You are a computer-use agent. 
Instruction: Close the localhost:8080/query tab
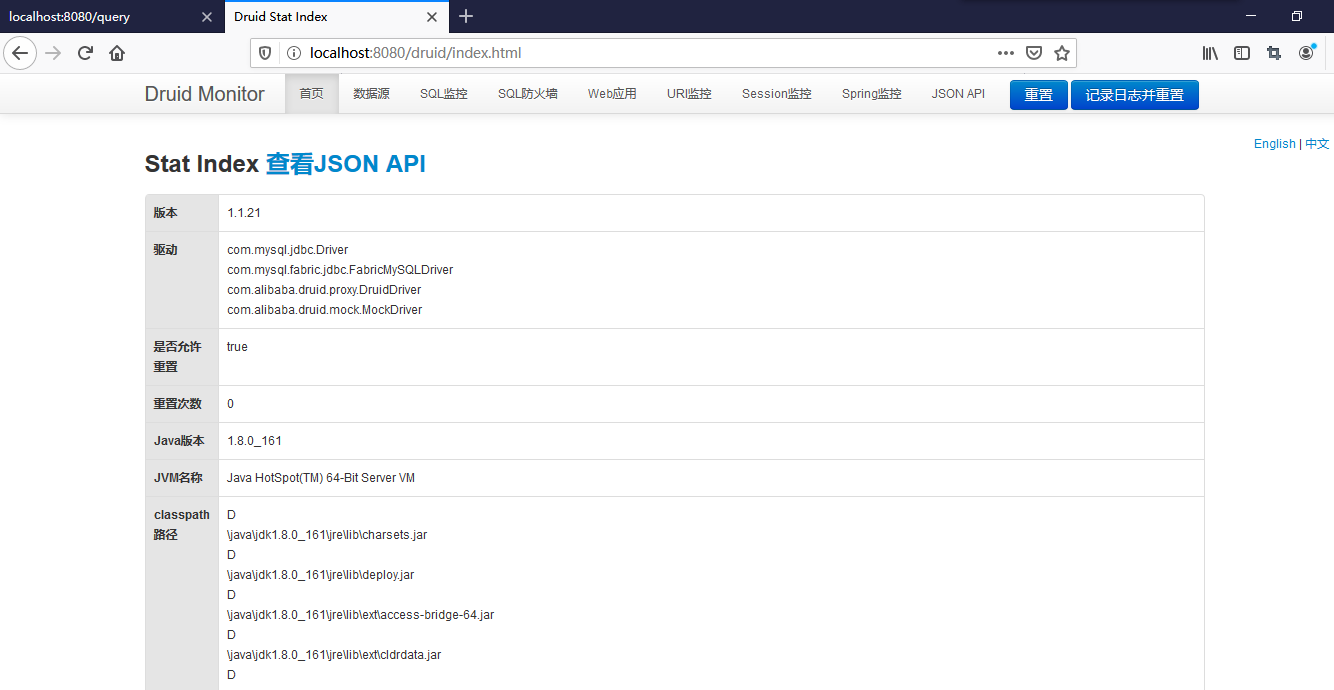point(207,17)
